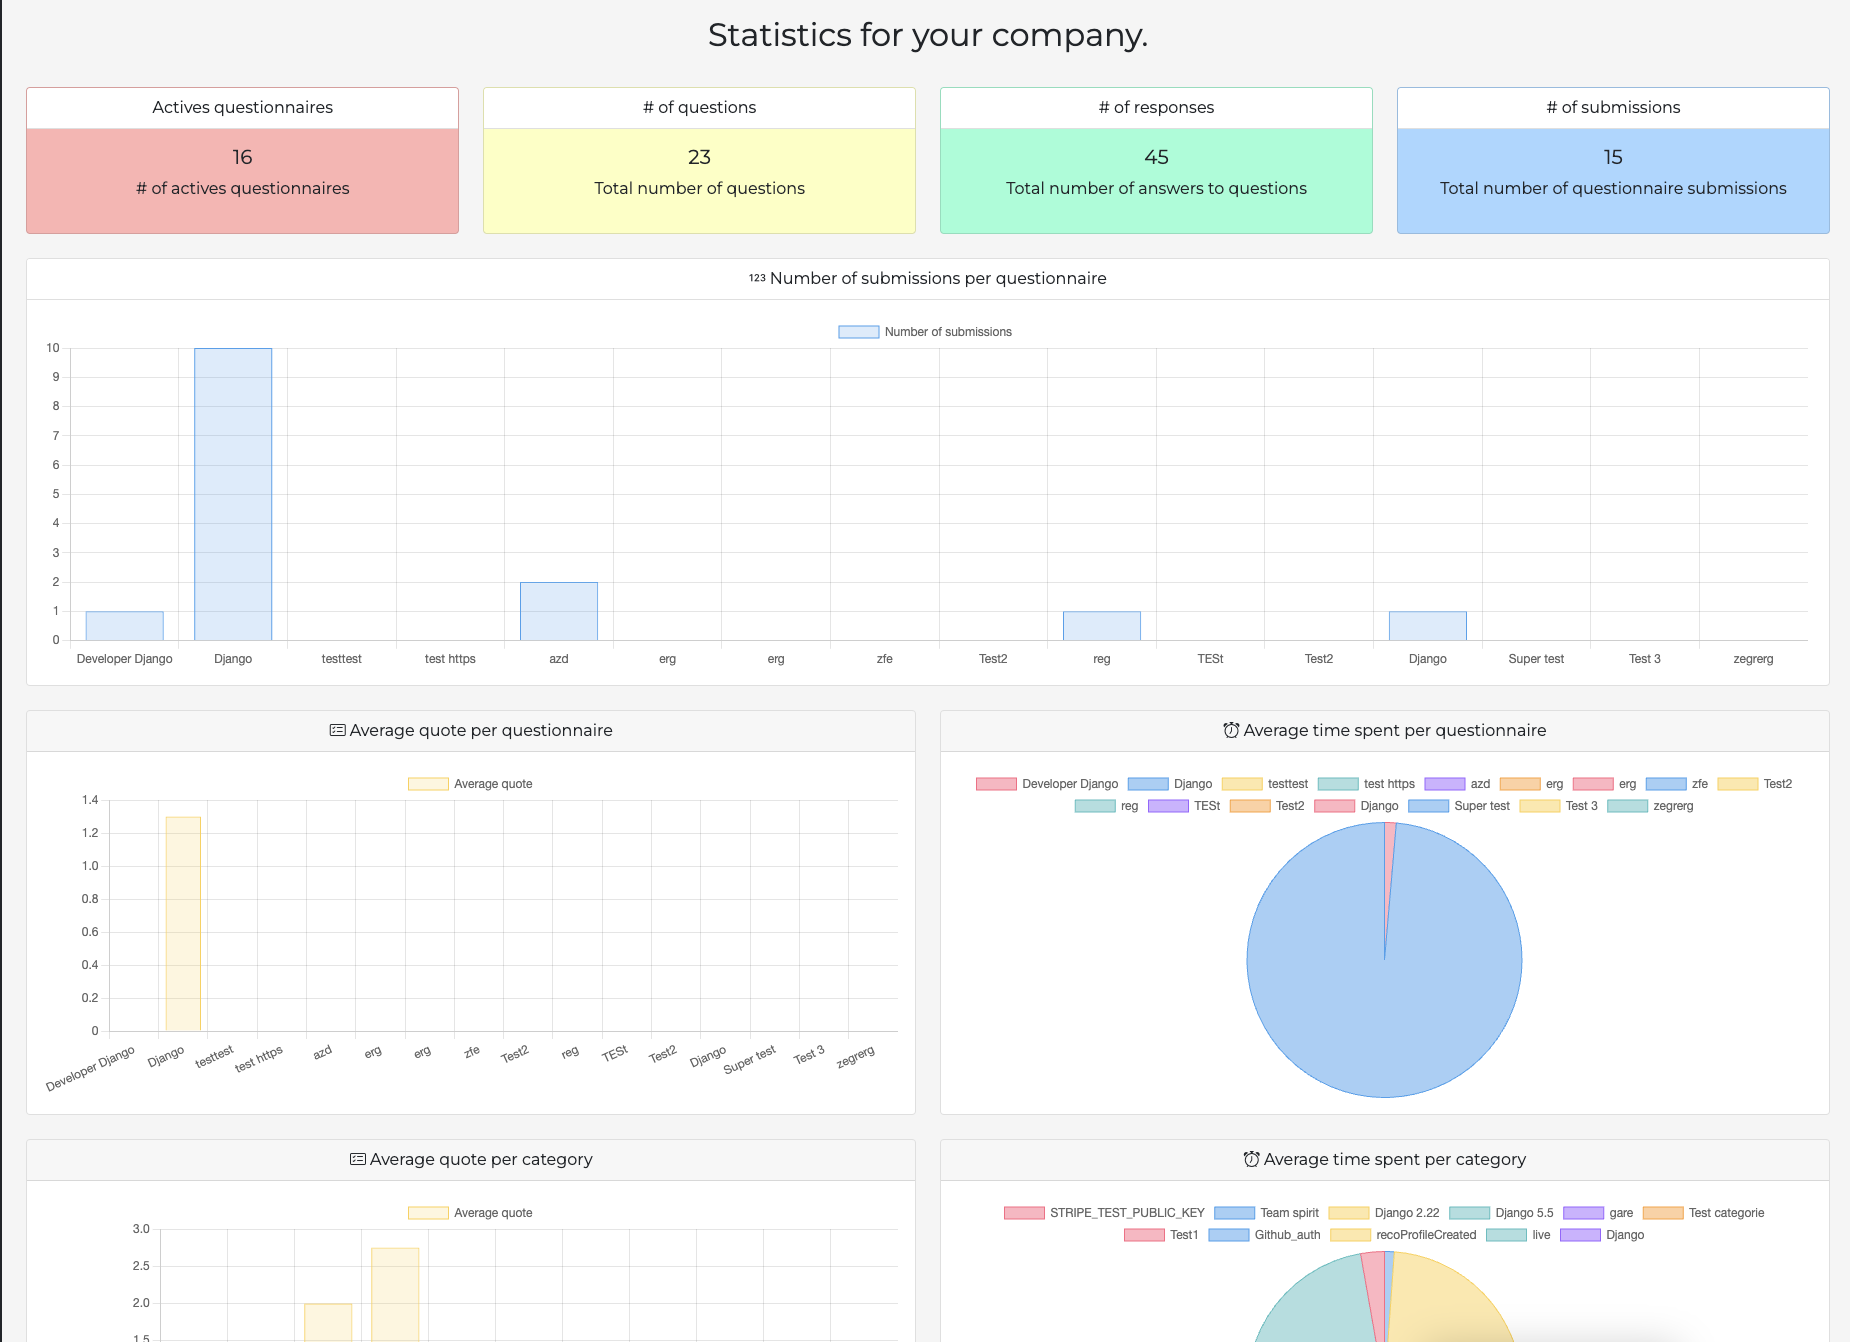
Task: Toggle Team spirit in category time legend
Action: (x=1267, y=1213)
